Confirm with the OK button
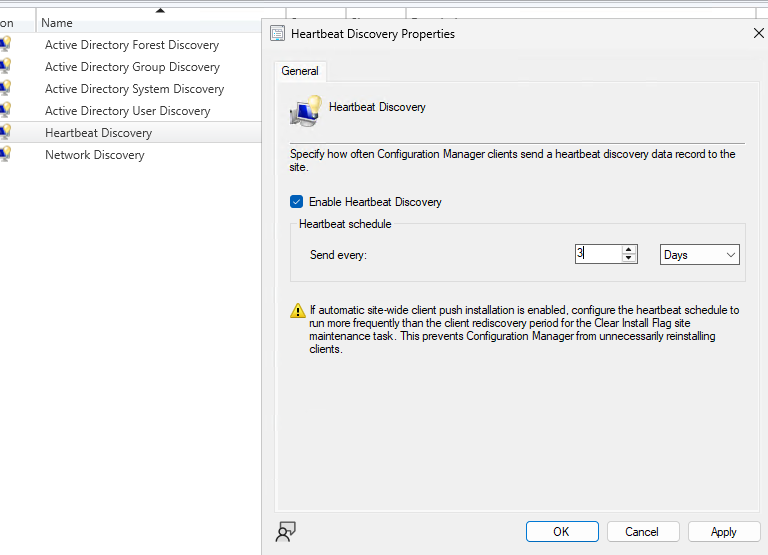The image size is (768, 555). (562, 531)
